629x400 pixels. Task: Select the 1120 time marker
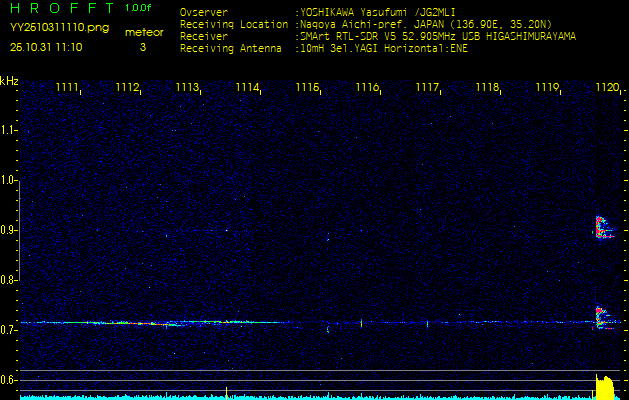(607, 88)
